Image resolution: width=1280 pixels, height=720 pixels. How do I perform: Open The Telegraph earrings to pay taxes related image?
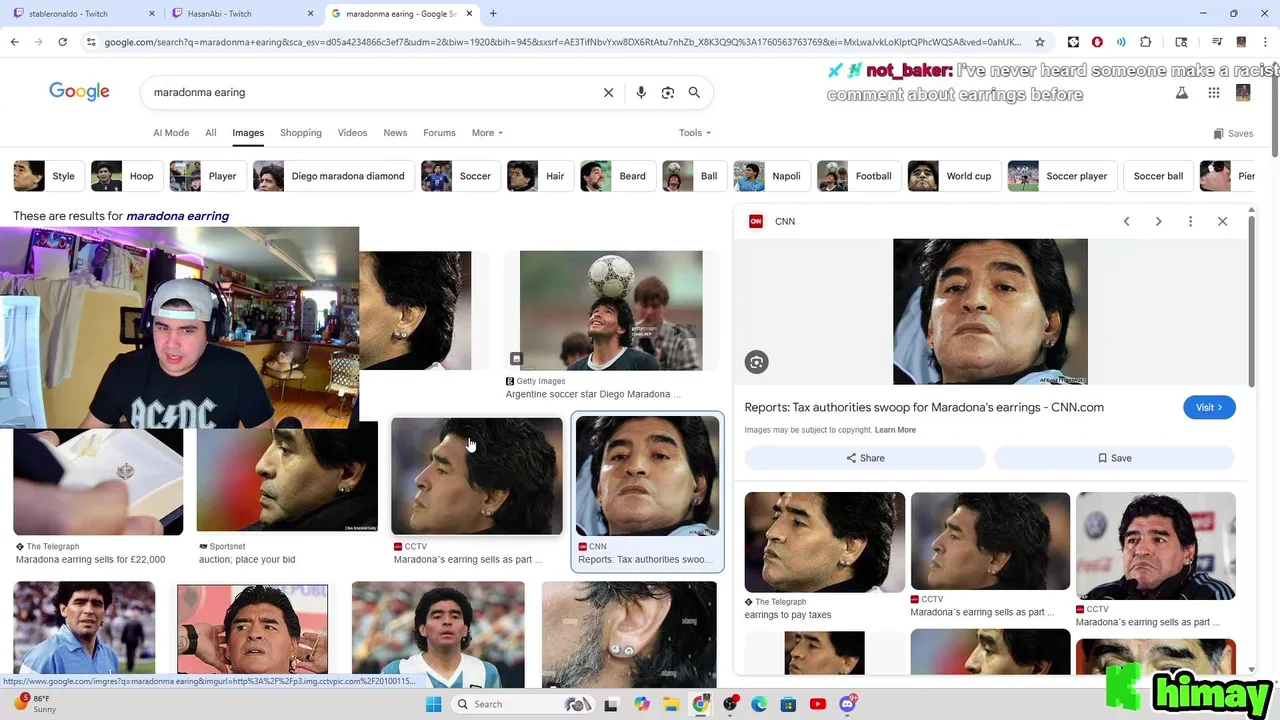point(824,542)
